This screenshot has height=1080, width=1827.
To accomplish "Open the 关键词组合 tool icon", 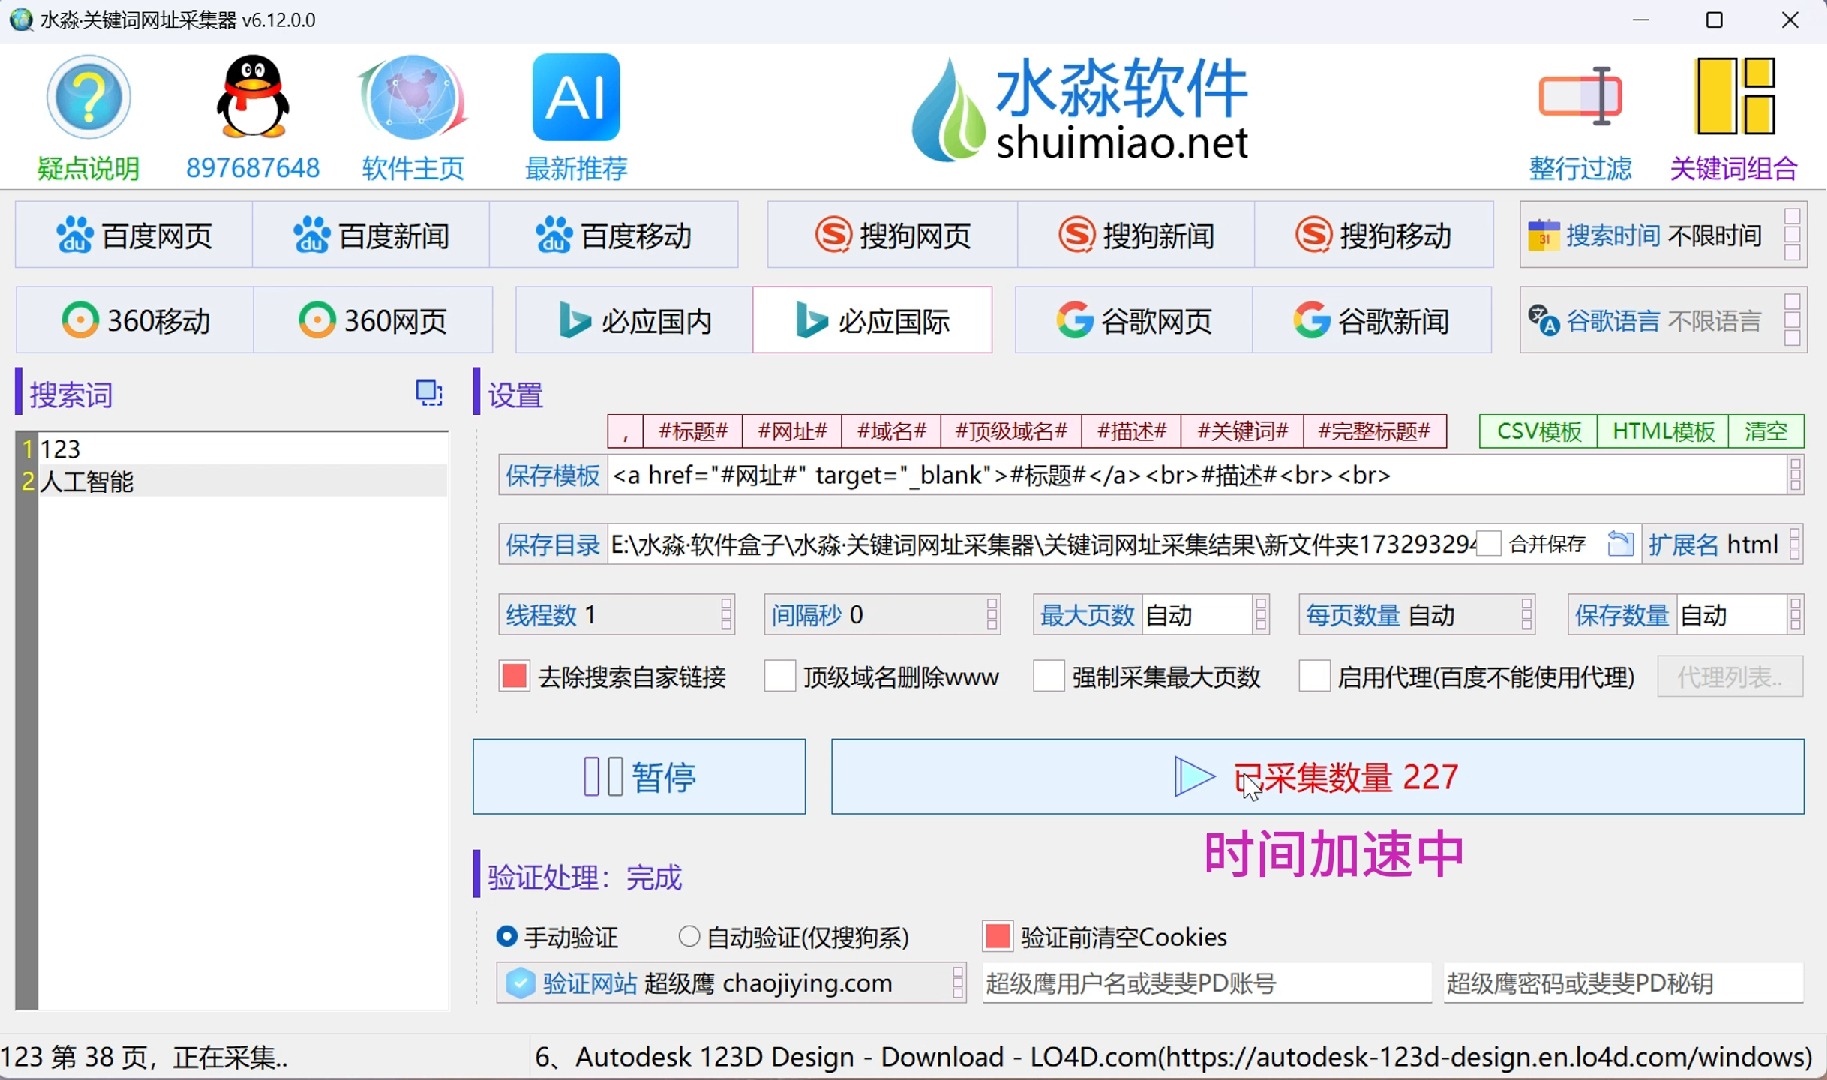I will point(1734,118).
